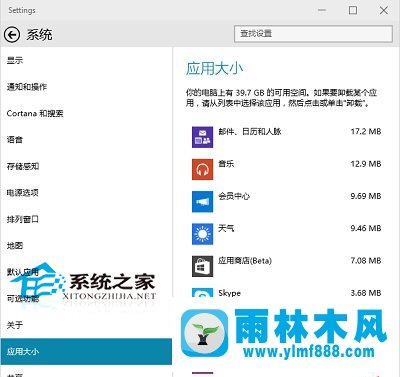Open 存储感知 settings
This screenshot has width=400, height=377.
pos(23,166)
